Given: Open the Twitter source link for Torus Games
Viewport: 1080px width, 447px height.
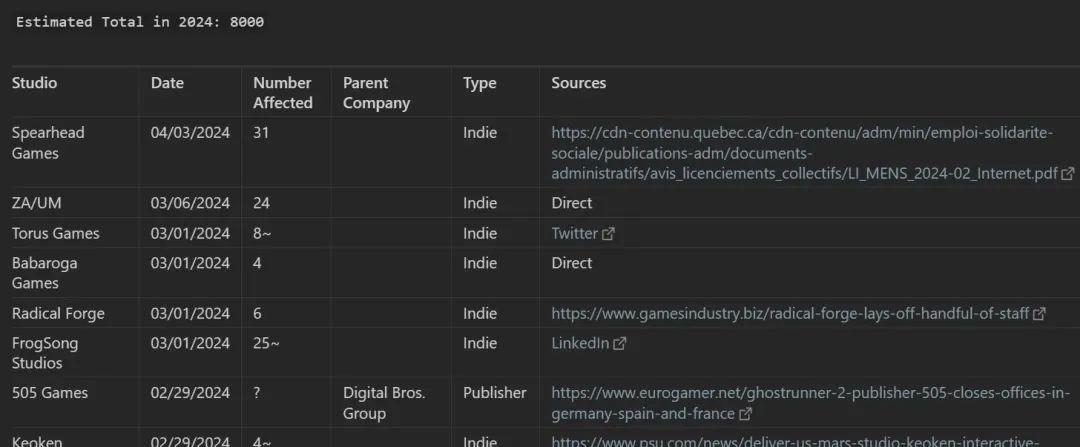Looking at the screenshot, I should click(574, 233).
